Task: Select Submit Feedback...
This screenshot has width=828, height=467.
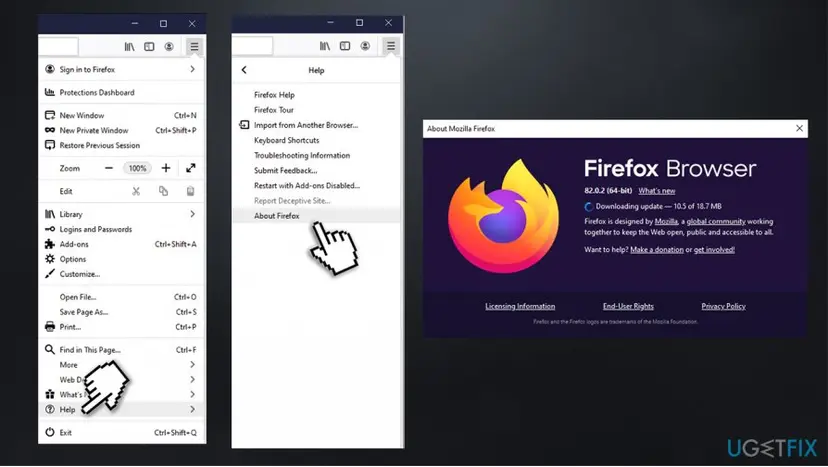Action: coord(317,171)
